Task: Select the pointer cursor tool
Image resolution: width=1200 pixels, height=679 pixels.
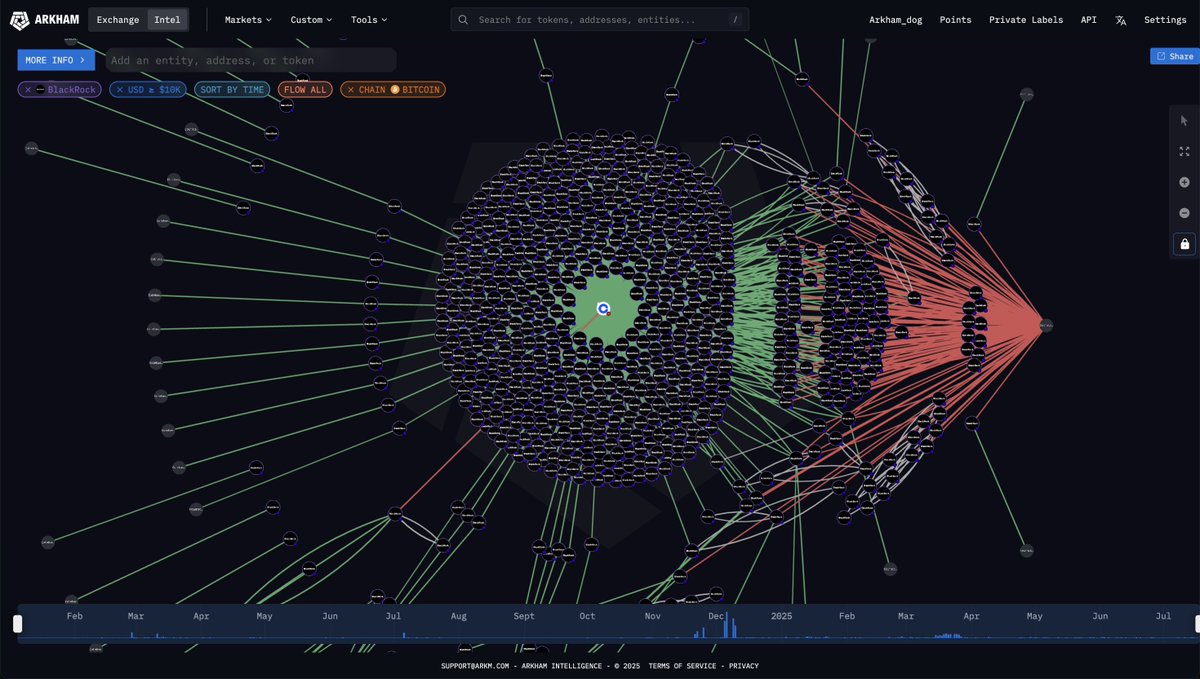Action: (1185, 121)
